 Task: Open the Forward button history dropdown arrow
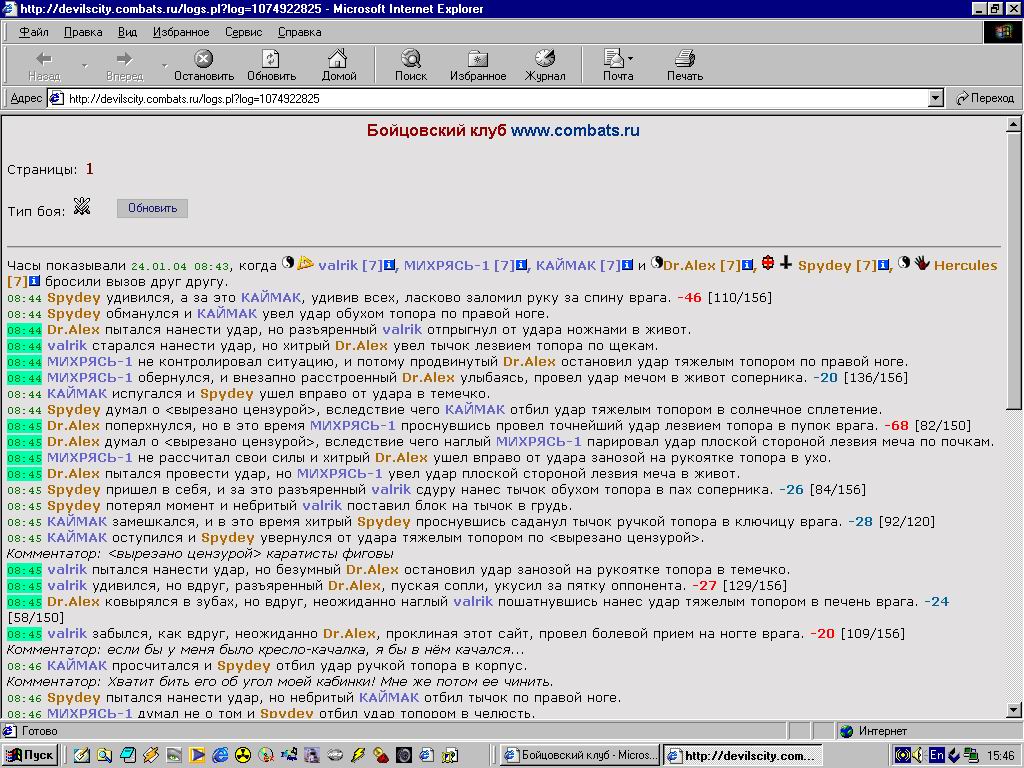click(165, 65)
